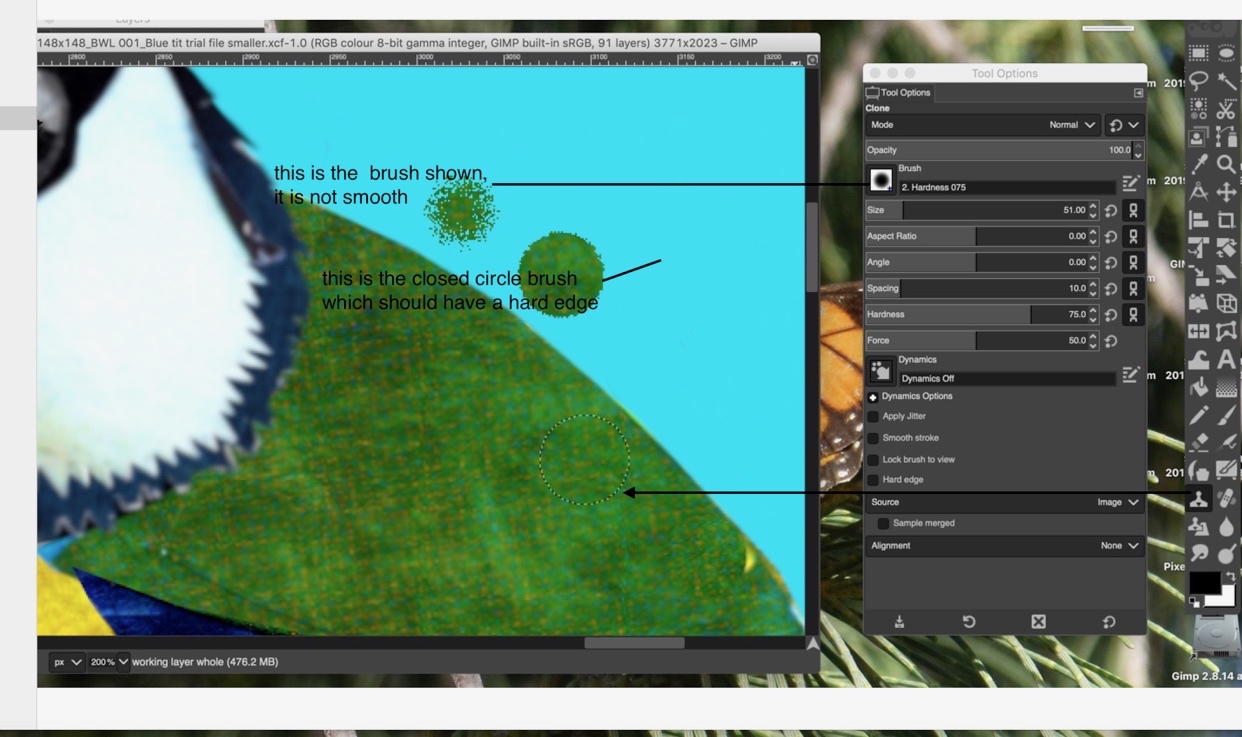This screenshot has height=737, width=1242.
Task: Select the Rectangle Select tool
Action: 1198,53
